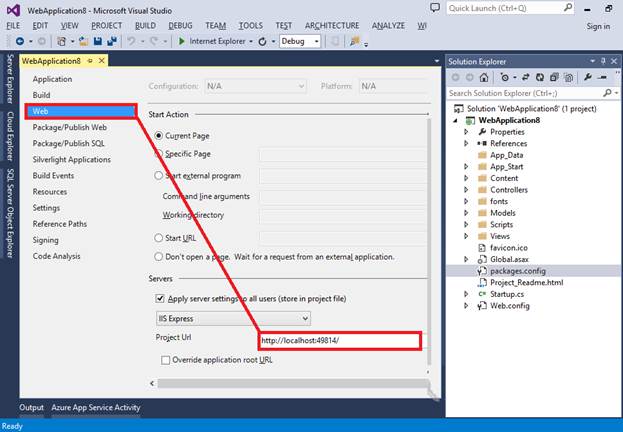Viewport: 623px width, 432px height.
Task: Switch to the Build Events tab
Action: coord(53,175)
